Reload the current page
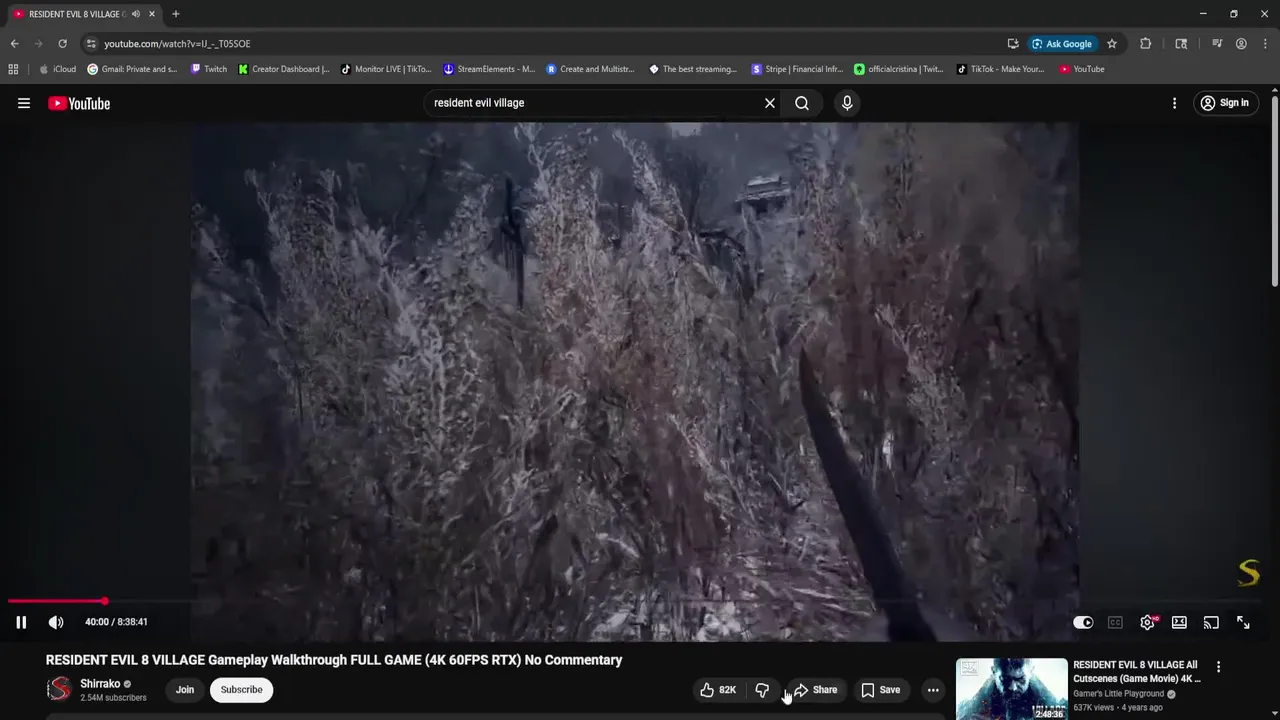This screenshot has width=1280, height=720. pyautogui.click(x=62, y=44)
